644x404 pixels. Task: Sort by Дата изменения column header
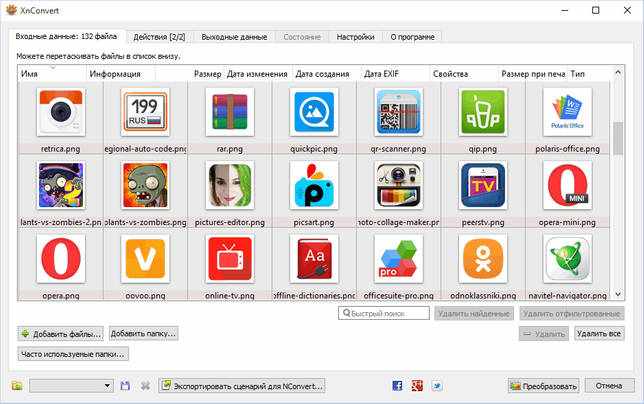pos(258,74)
